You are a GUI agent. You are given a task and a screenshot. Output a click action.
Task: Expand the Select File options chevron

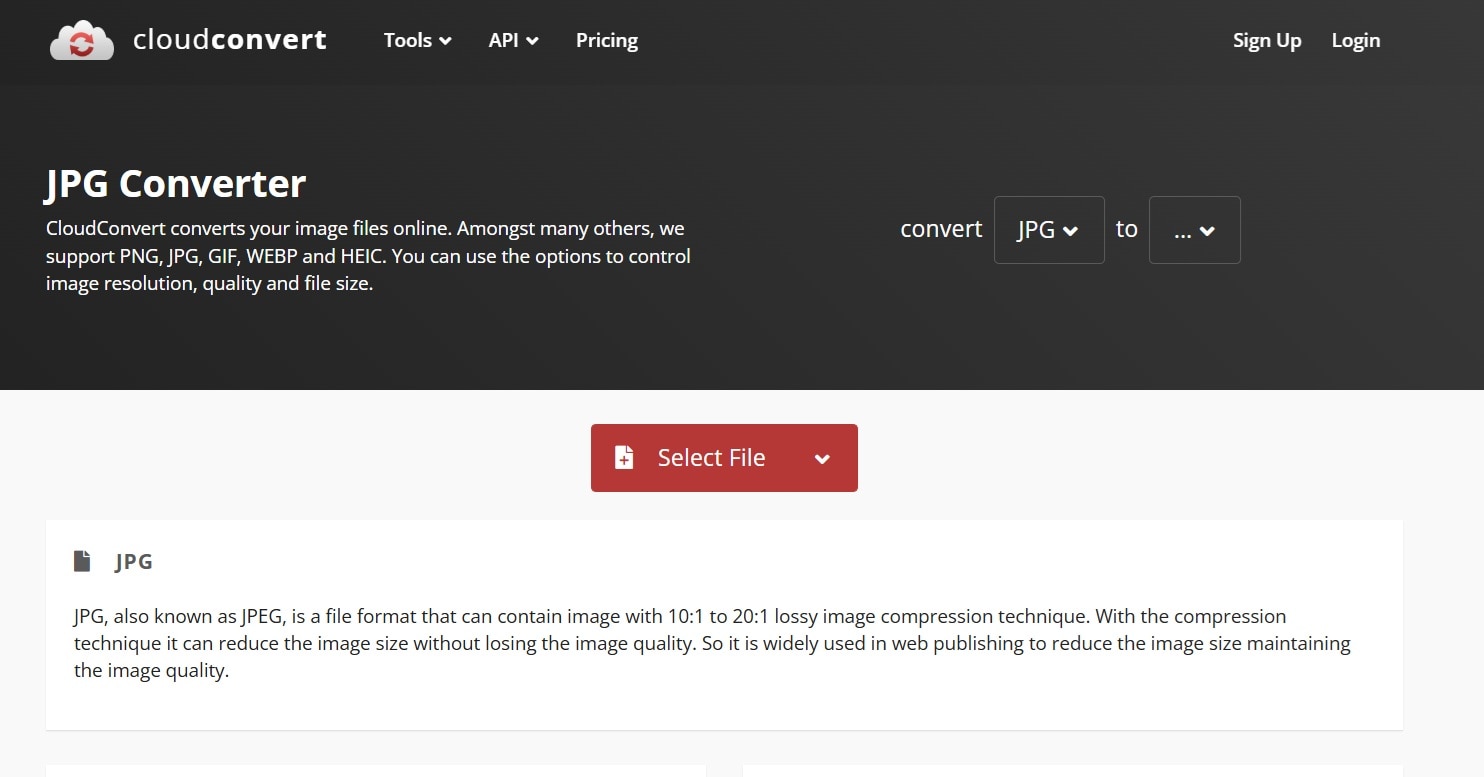822,458
